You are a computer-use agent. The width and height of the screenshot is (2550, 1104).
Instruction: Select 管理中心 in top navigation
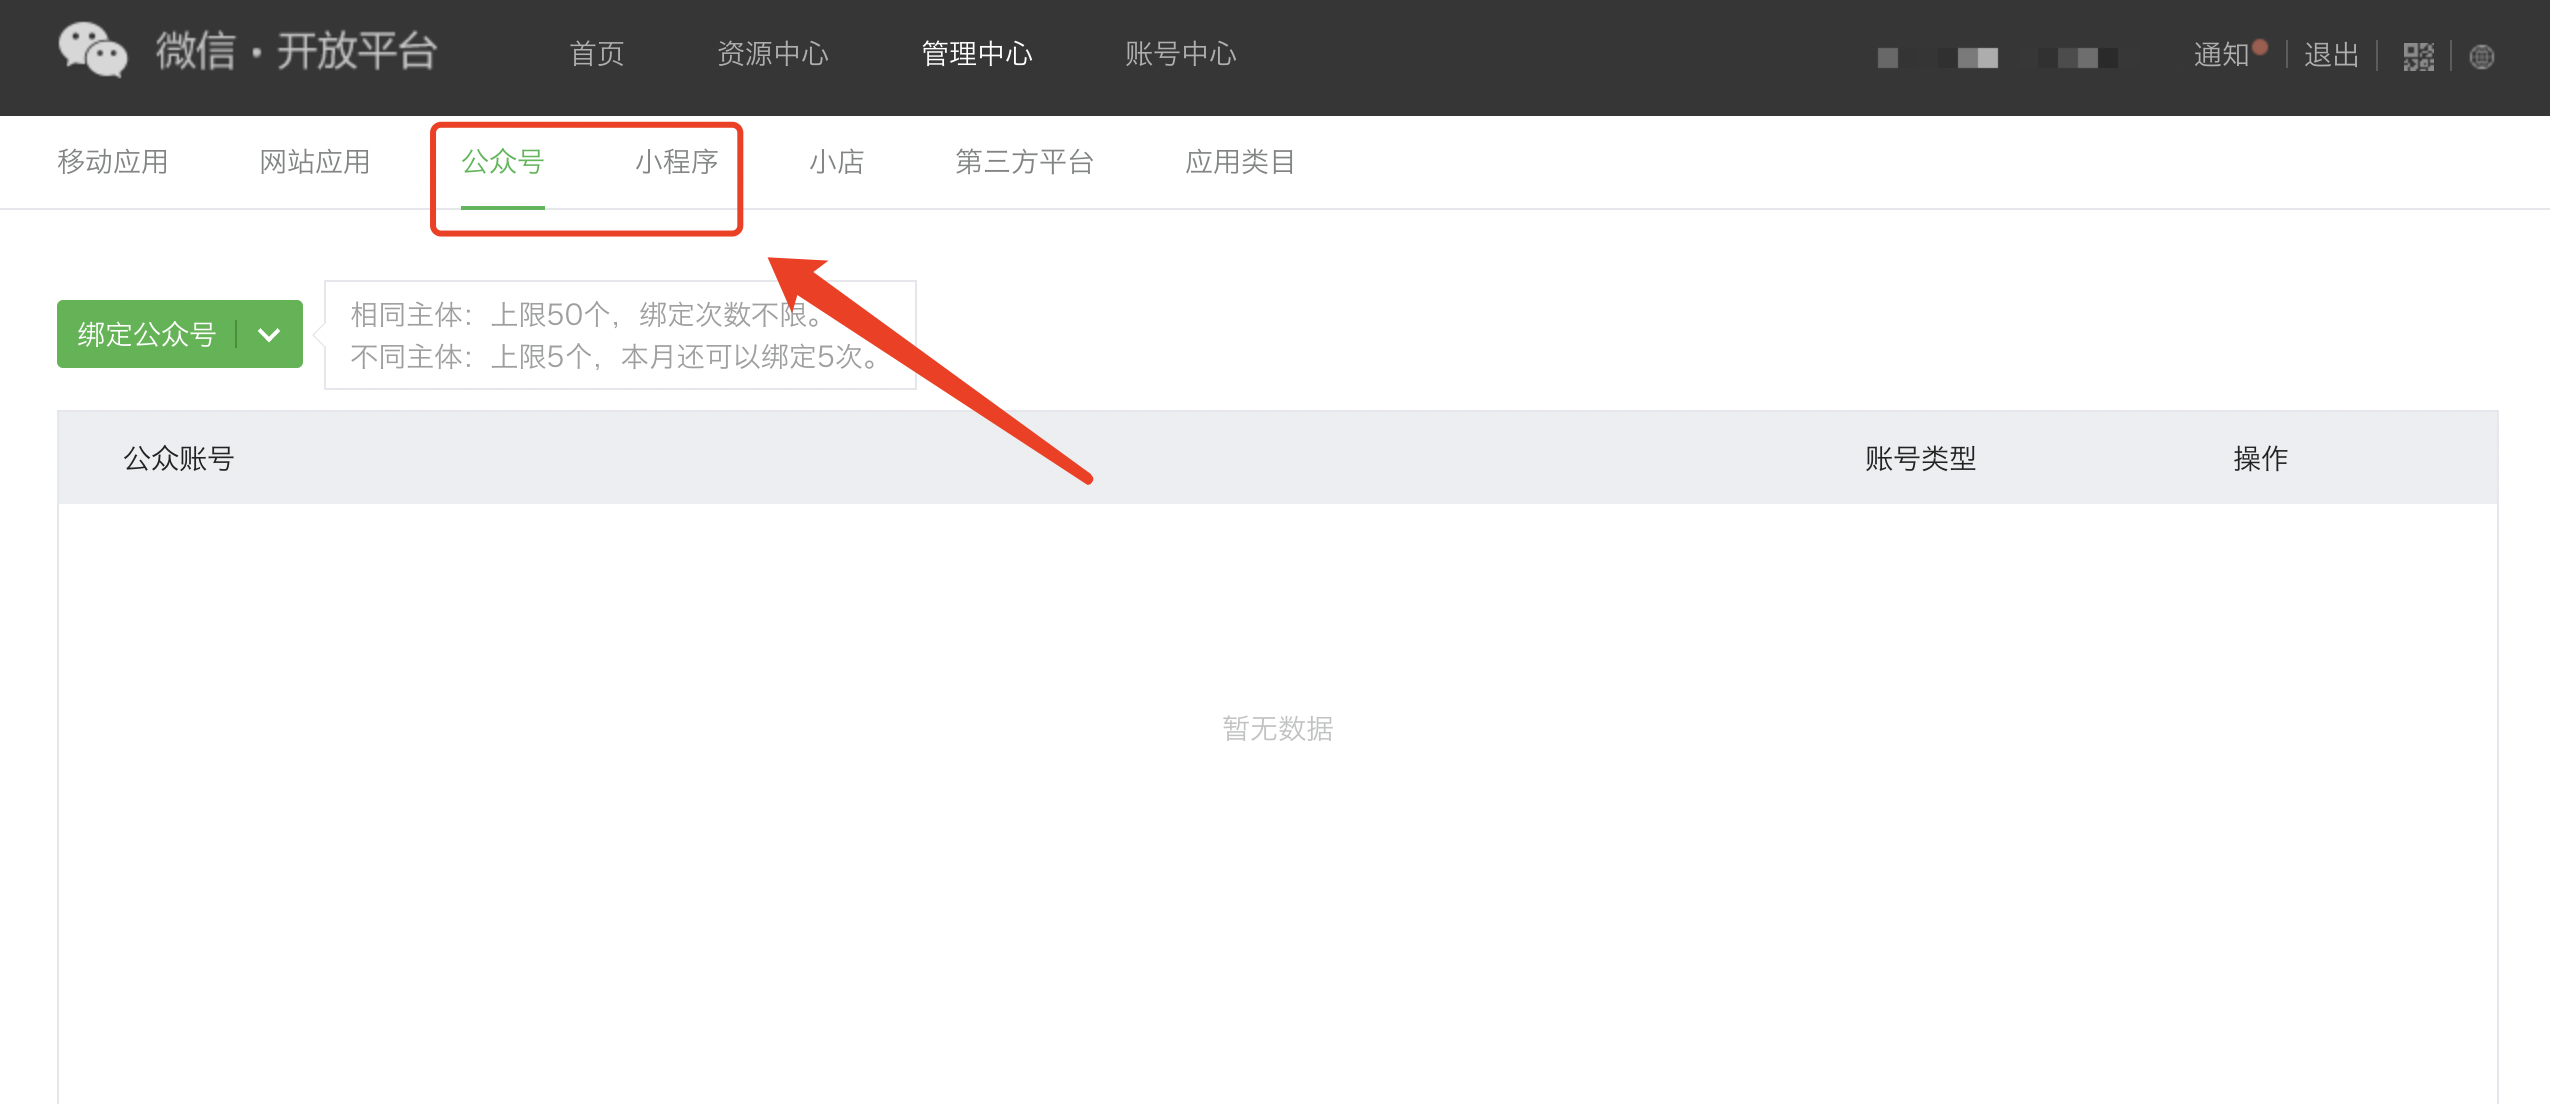pos(977,54)
